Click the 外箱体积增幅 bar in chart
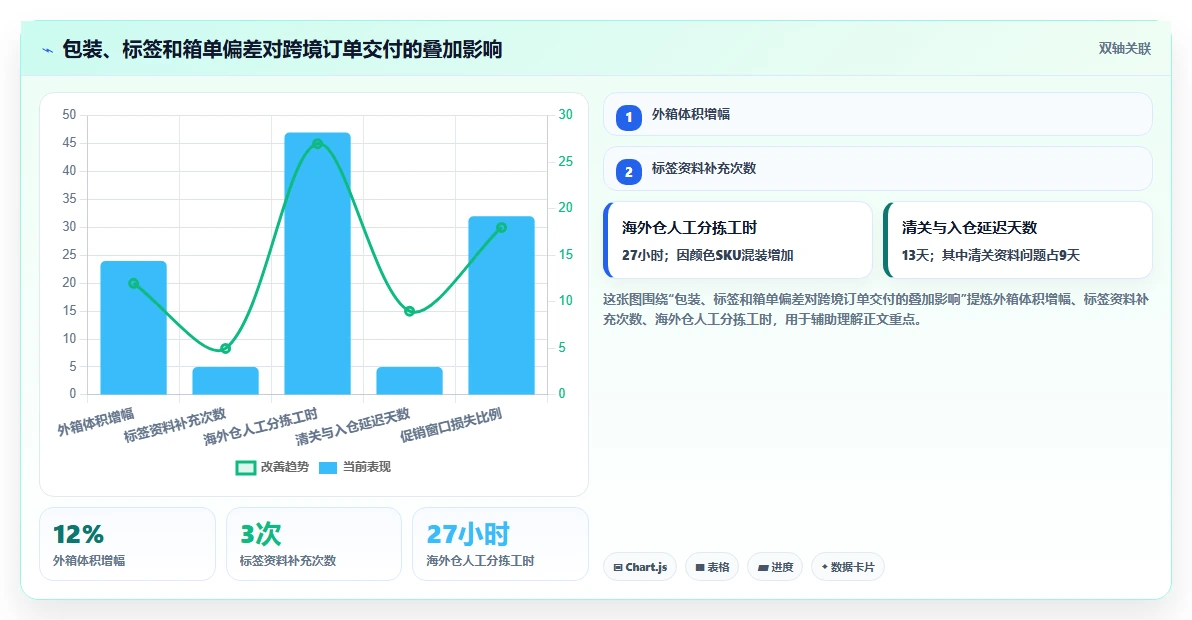Viewport: 1192px width, 620px height. coord(134,327)
